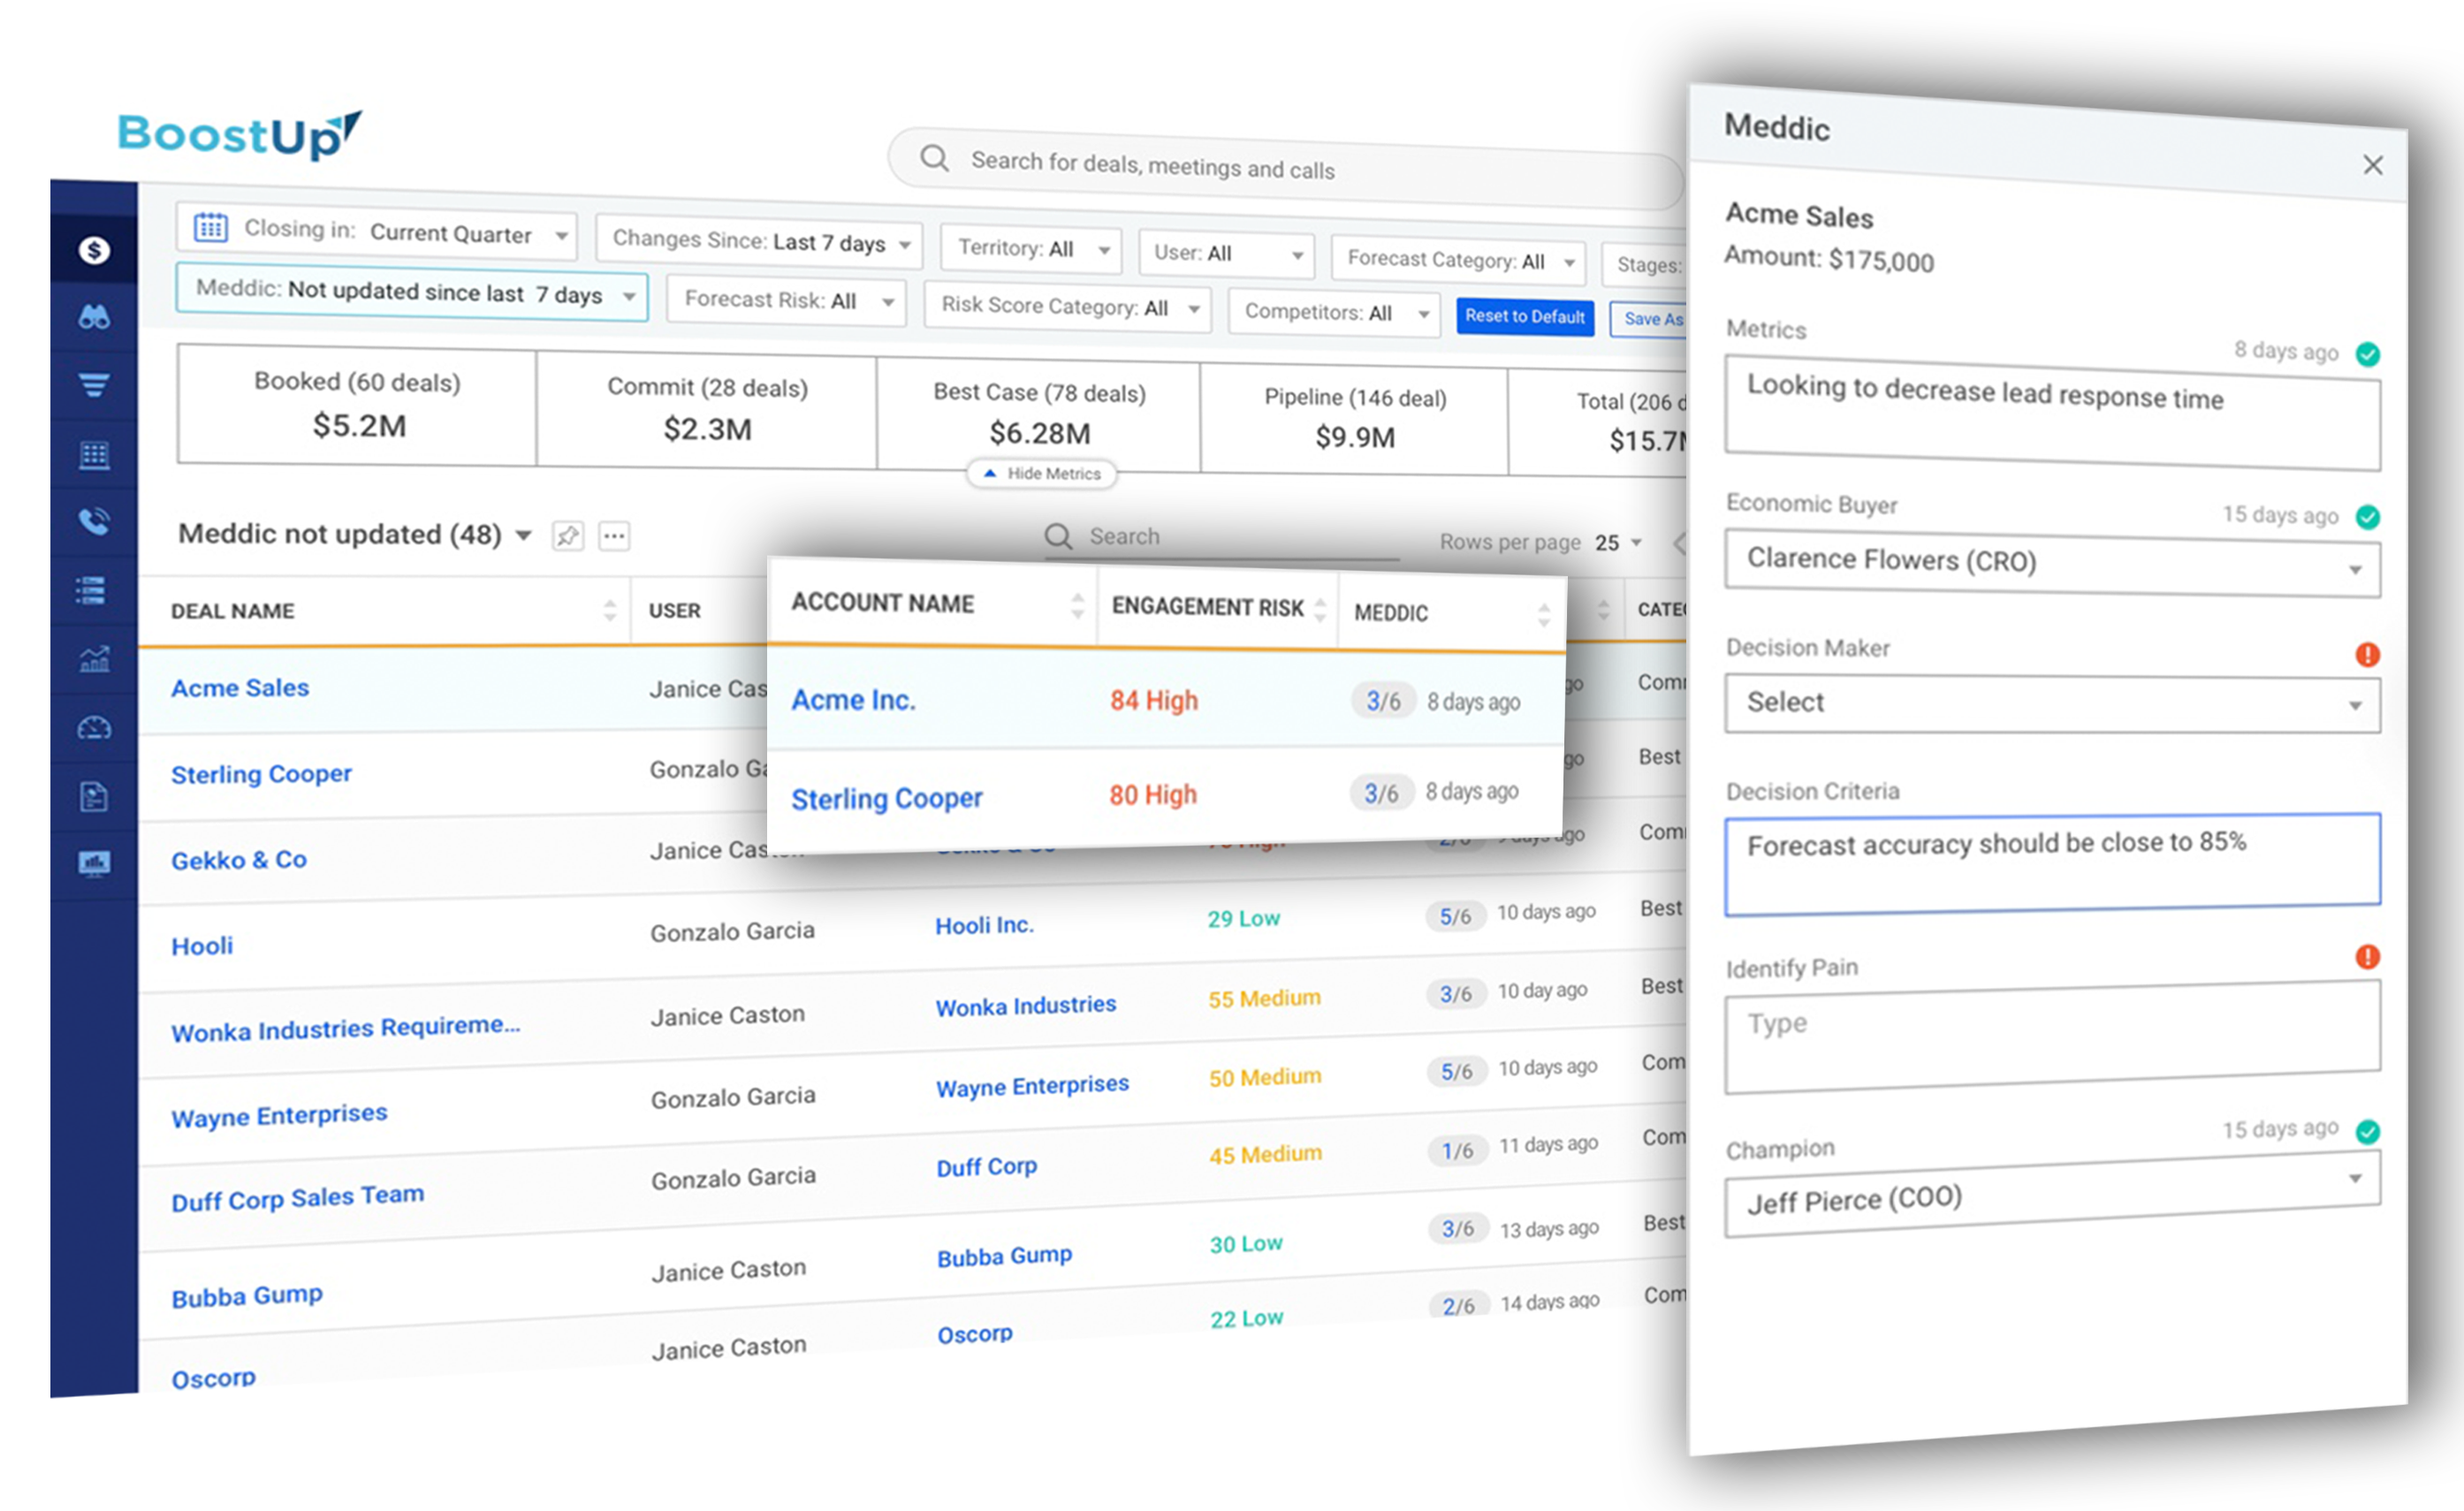Open Hooli deal link
Viewport: 2464px width, 1511px height.
[x=202, y=946]
